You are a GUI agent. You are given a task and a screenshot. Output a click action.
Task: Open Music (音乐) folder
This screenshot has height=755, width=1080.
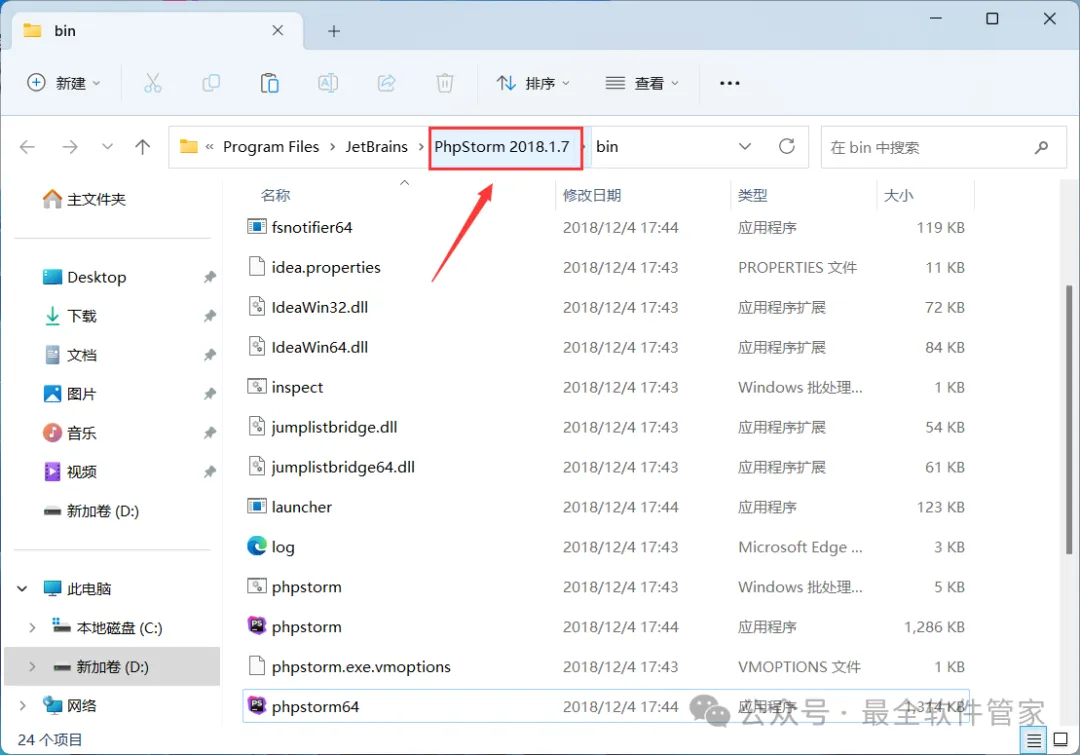[70, 433]
